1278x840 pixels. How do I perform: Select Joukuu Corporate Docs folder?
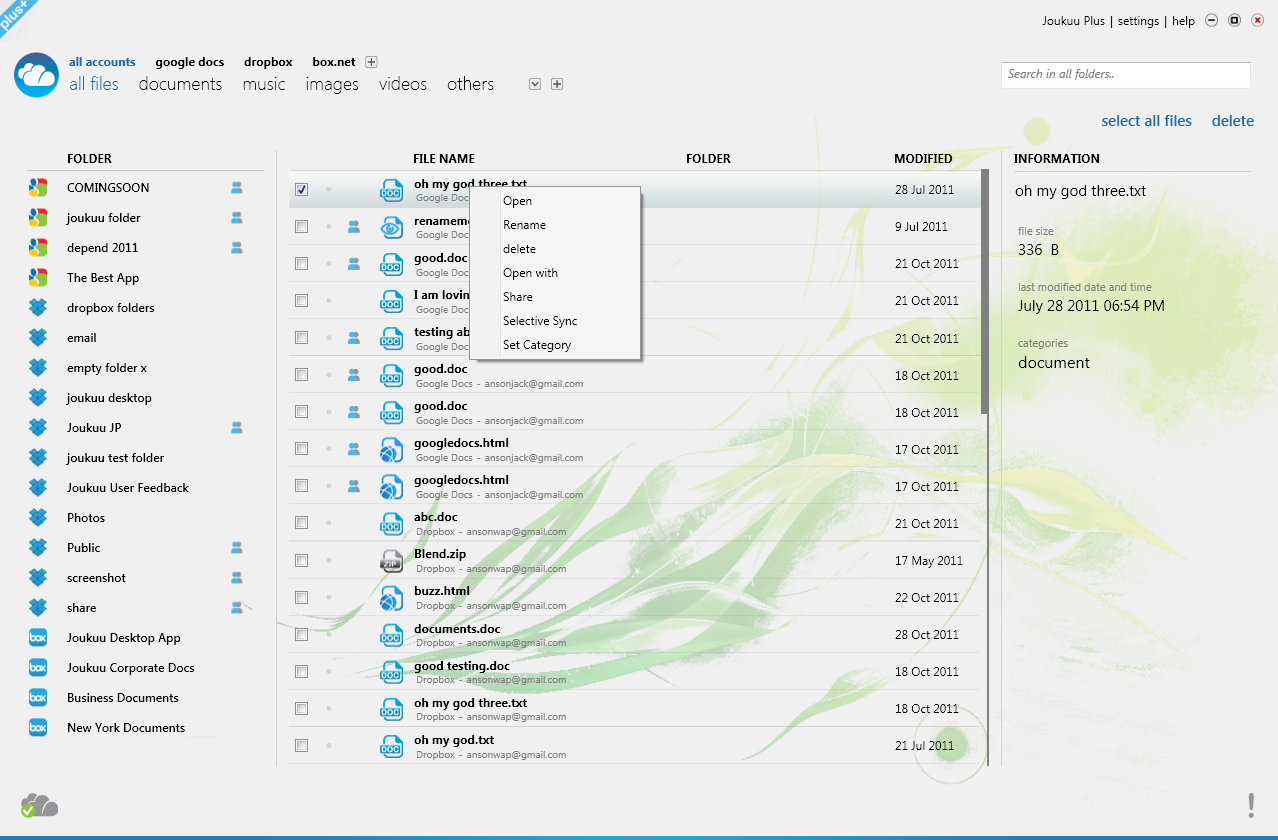[x=131, y=668]
